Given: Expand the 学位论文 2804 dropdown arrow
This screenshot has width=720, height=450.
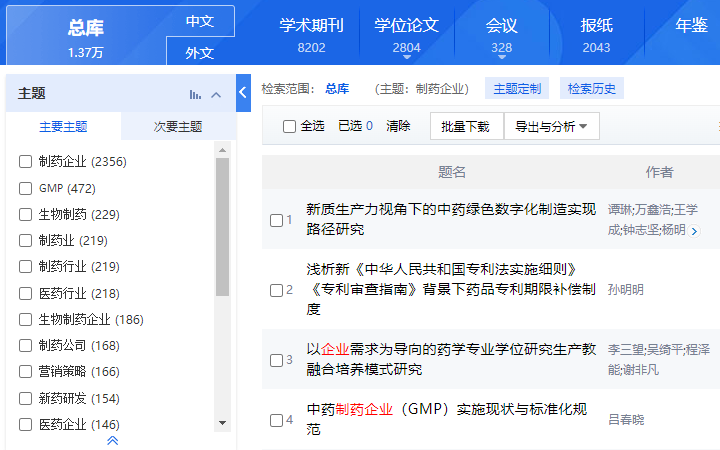Looking at the screenshot, I should coord(407,57).
